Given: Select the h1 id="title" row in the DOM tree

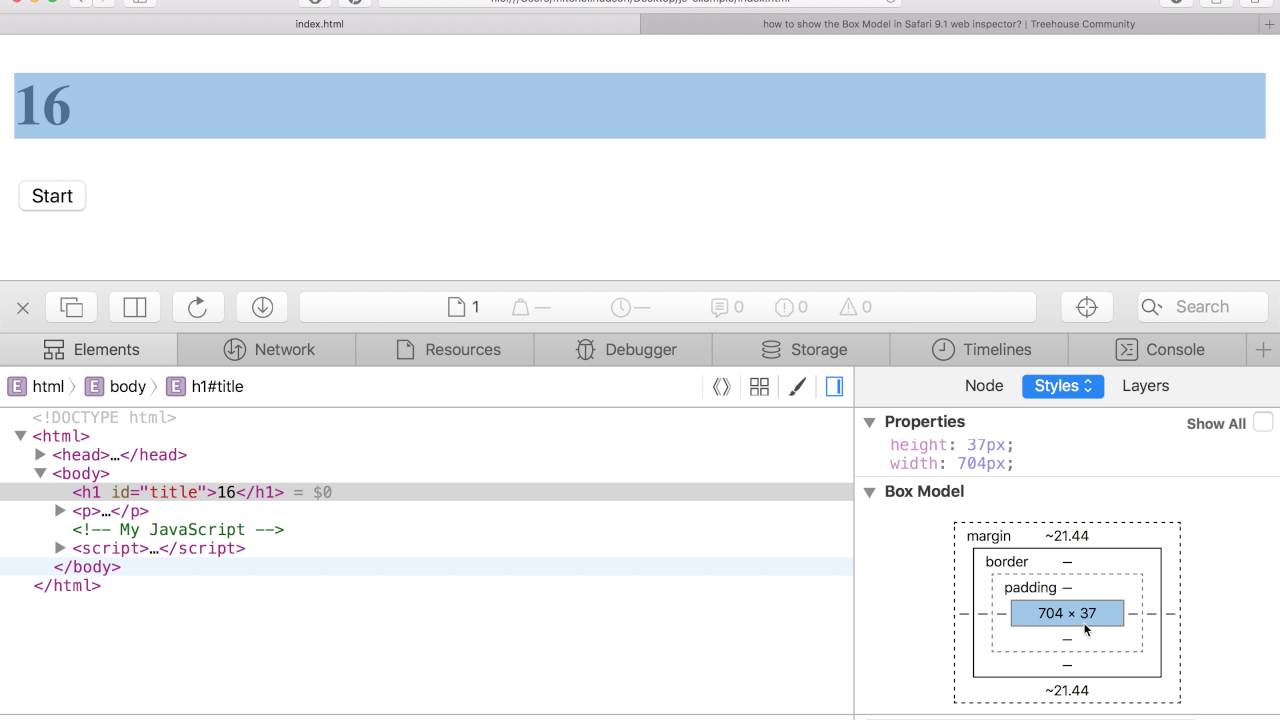Looking at the screenshot, I should [426, 492].
